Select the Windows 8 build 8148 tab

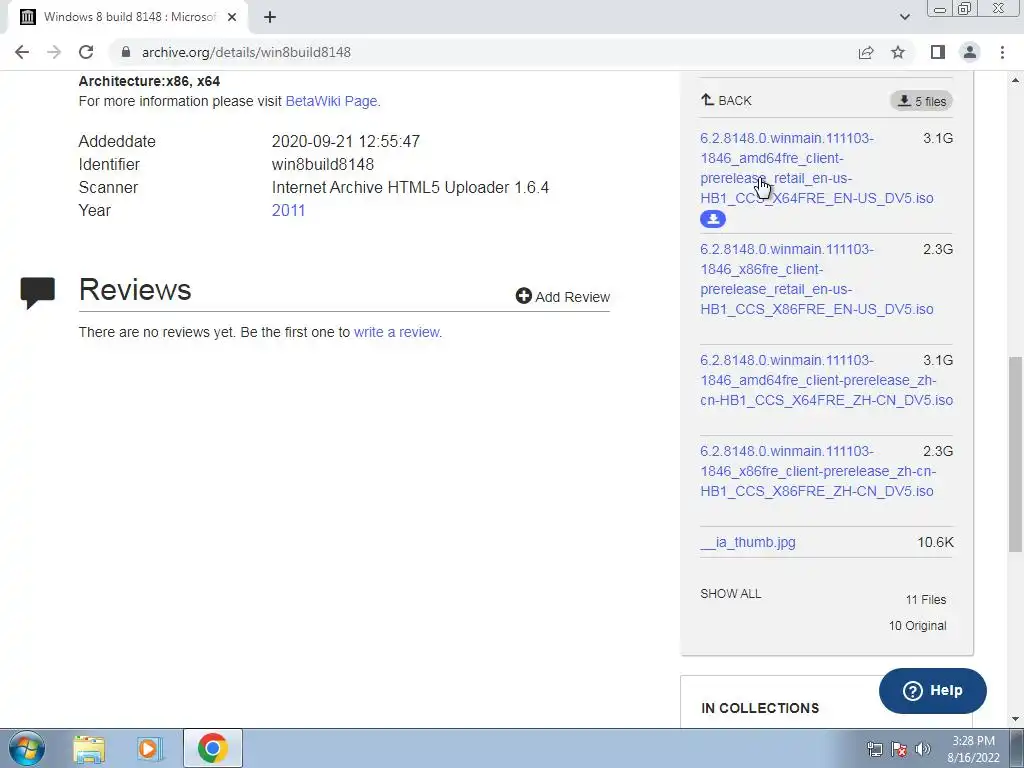coord(128,17)
